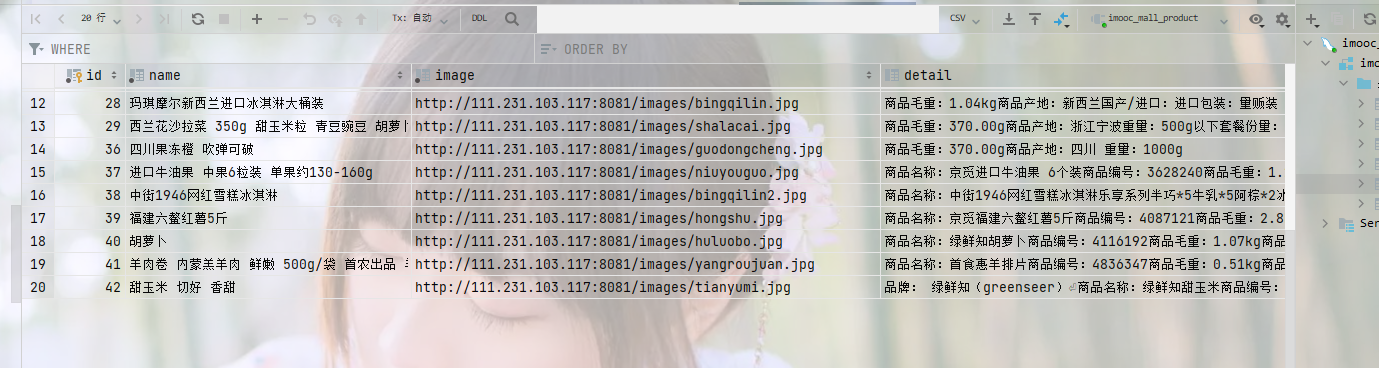Select name cell 玛琪摩尔新西兰进口冰淇淋大桶装

[268, 103]
